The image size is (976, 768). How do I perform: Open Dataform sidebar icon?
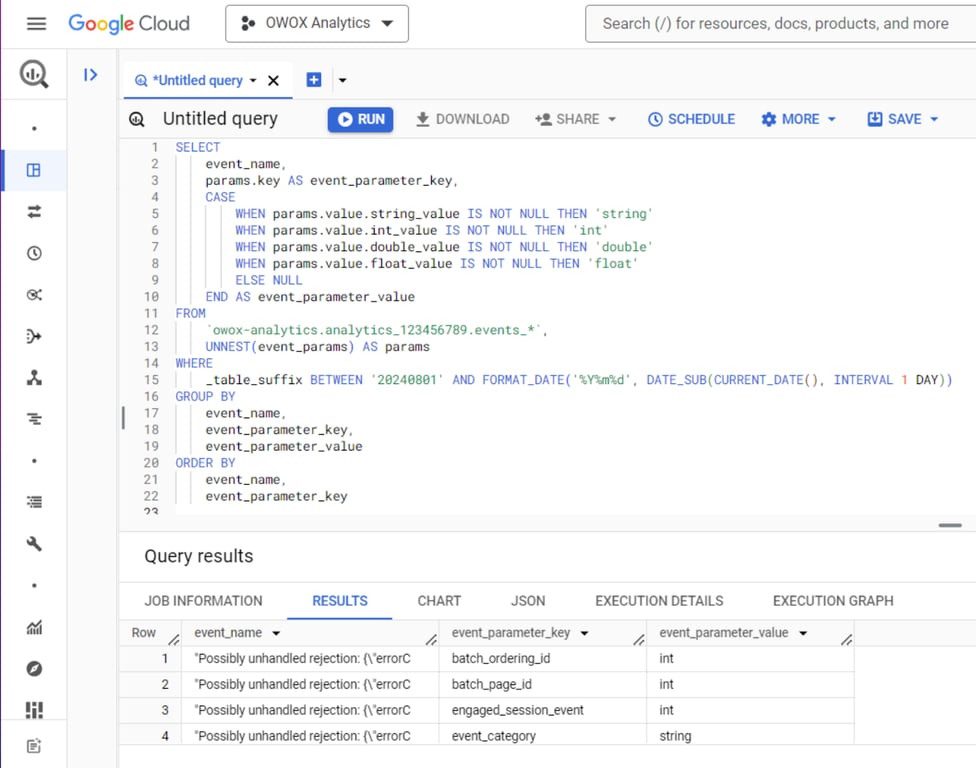click(34, 336)
